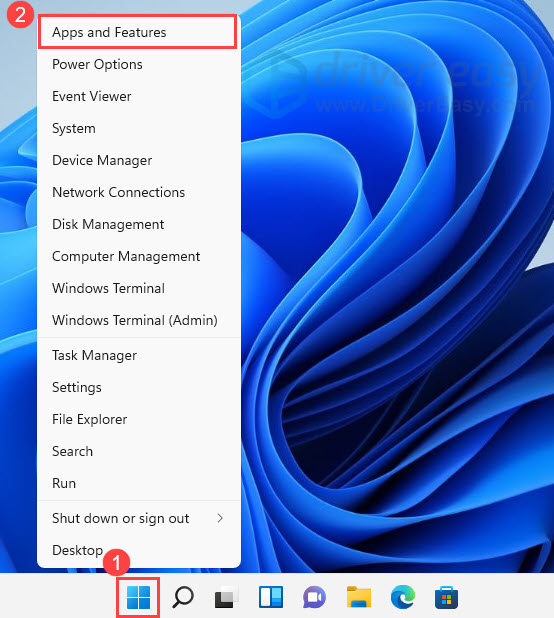Open Task Manager from menu
This screenshot has height=618, width=554.
[x=139, y=356]
